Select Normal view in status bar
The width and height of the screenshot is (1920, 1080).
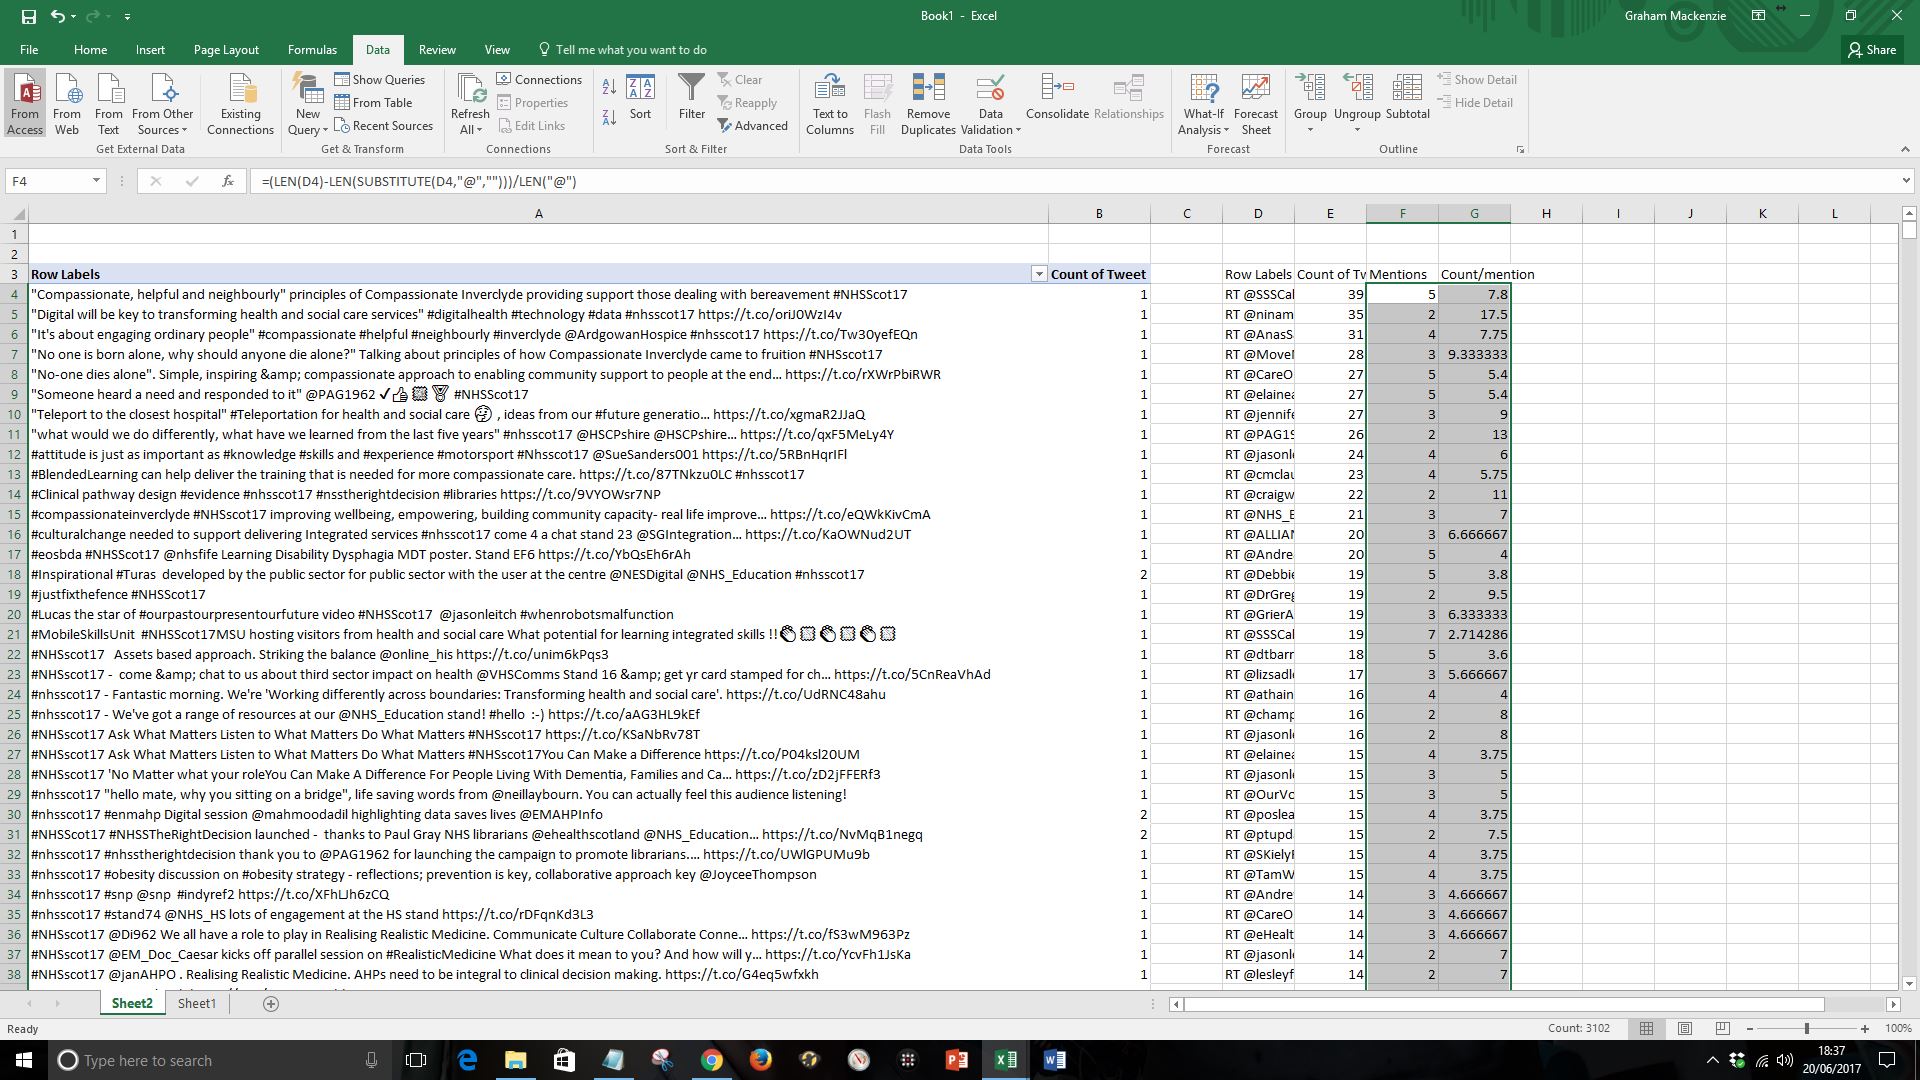point(1646,1028)
